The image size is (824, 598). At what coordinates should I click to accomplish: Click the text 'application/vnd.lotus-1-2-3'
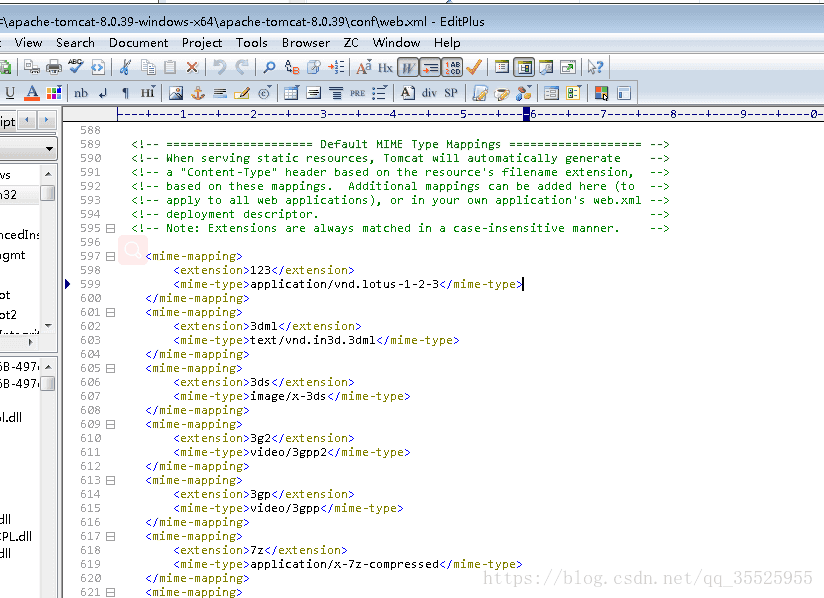345,284
